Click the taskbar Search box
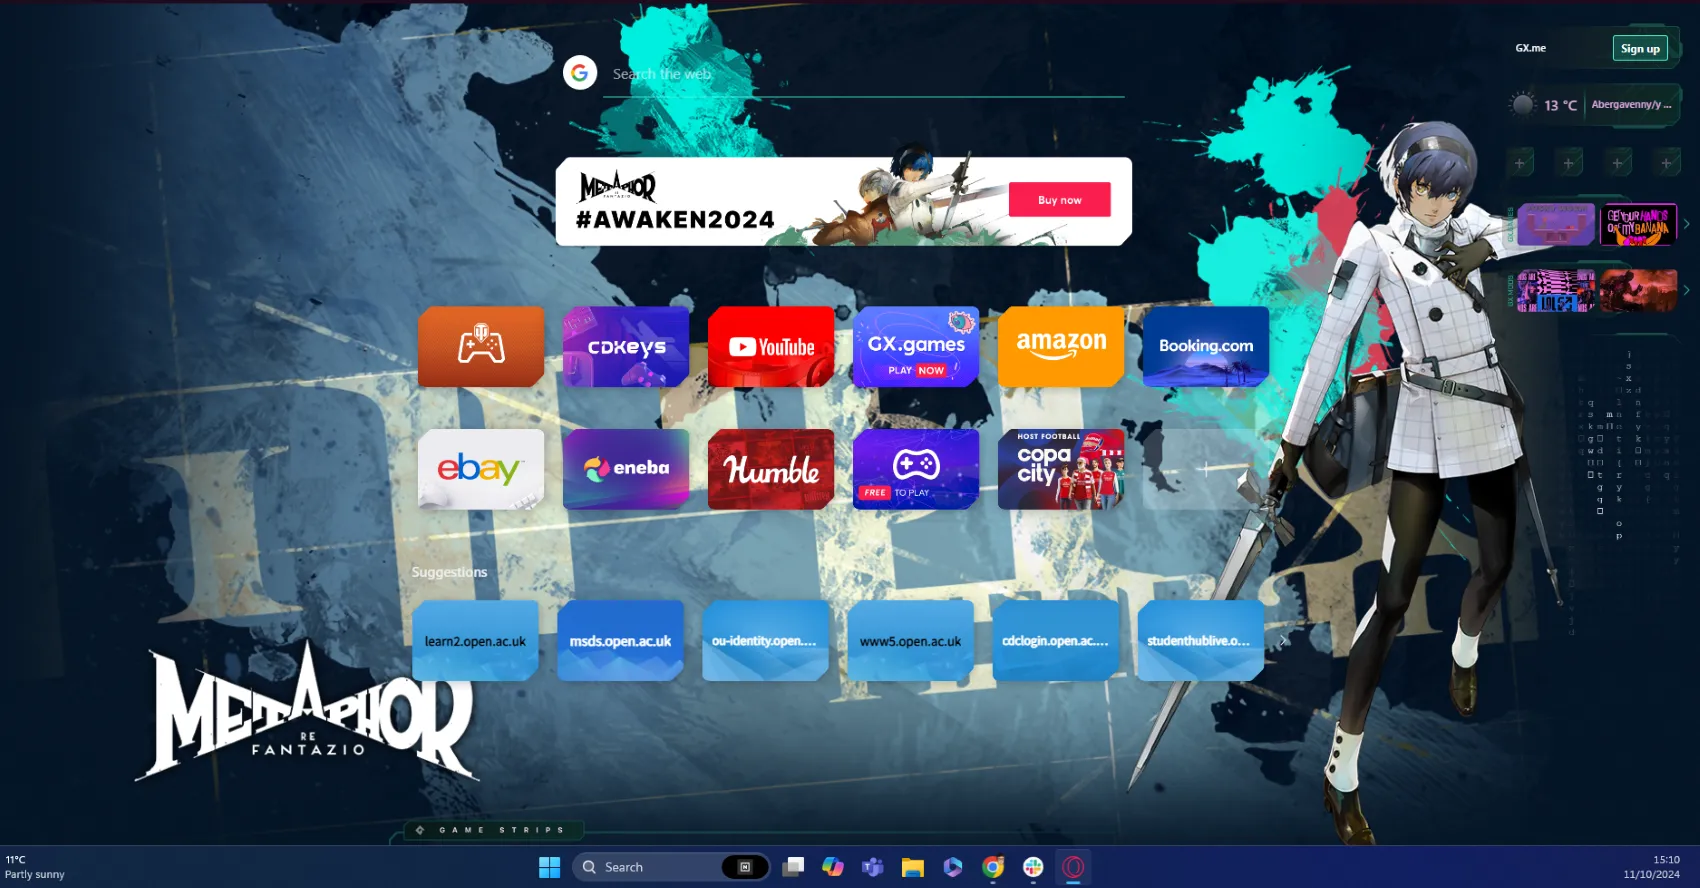 tap(671, 867)
